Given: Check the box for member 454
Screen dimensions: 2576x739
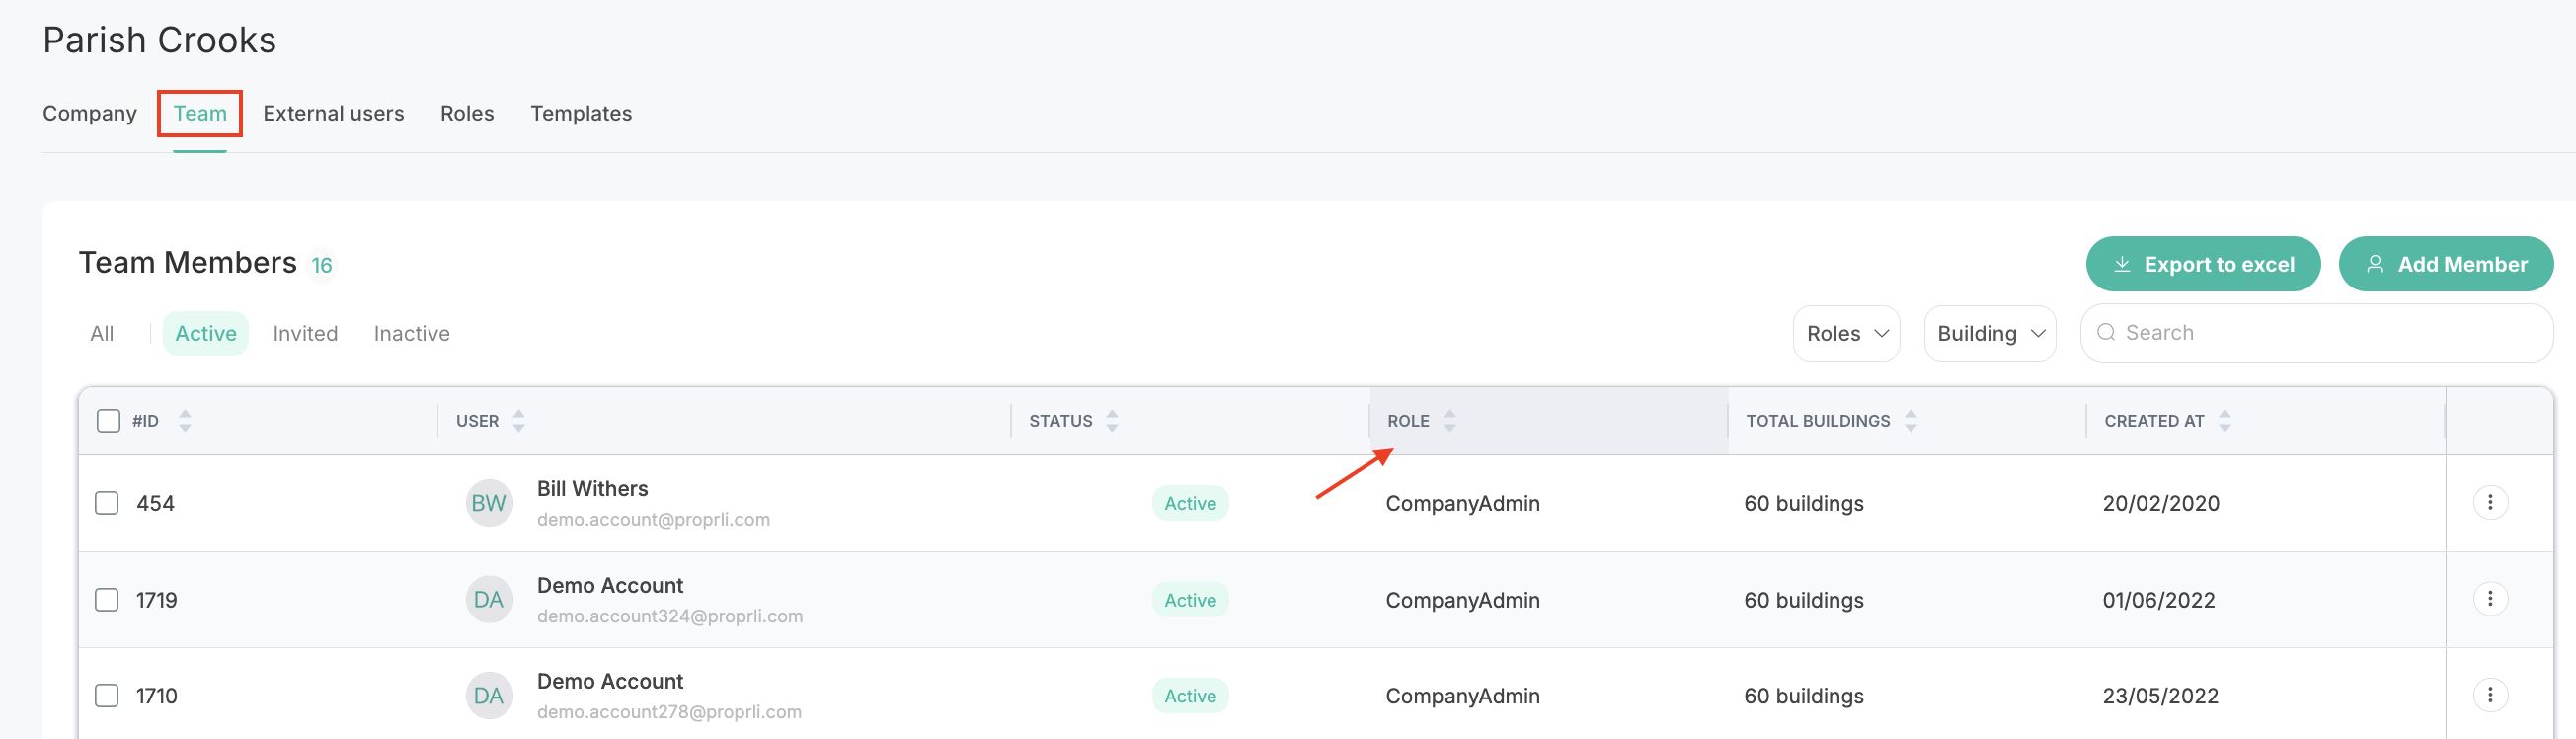Looking at the screenshot, I should click(x=107, y=502).
